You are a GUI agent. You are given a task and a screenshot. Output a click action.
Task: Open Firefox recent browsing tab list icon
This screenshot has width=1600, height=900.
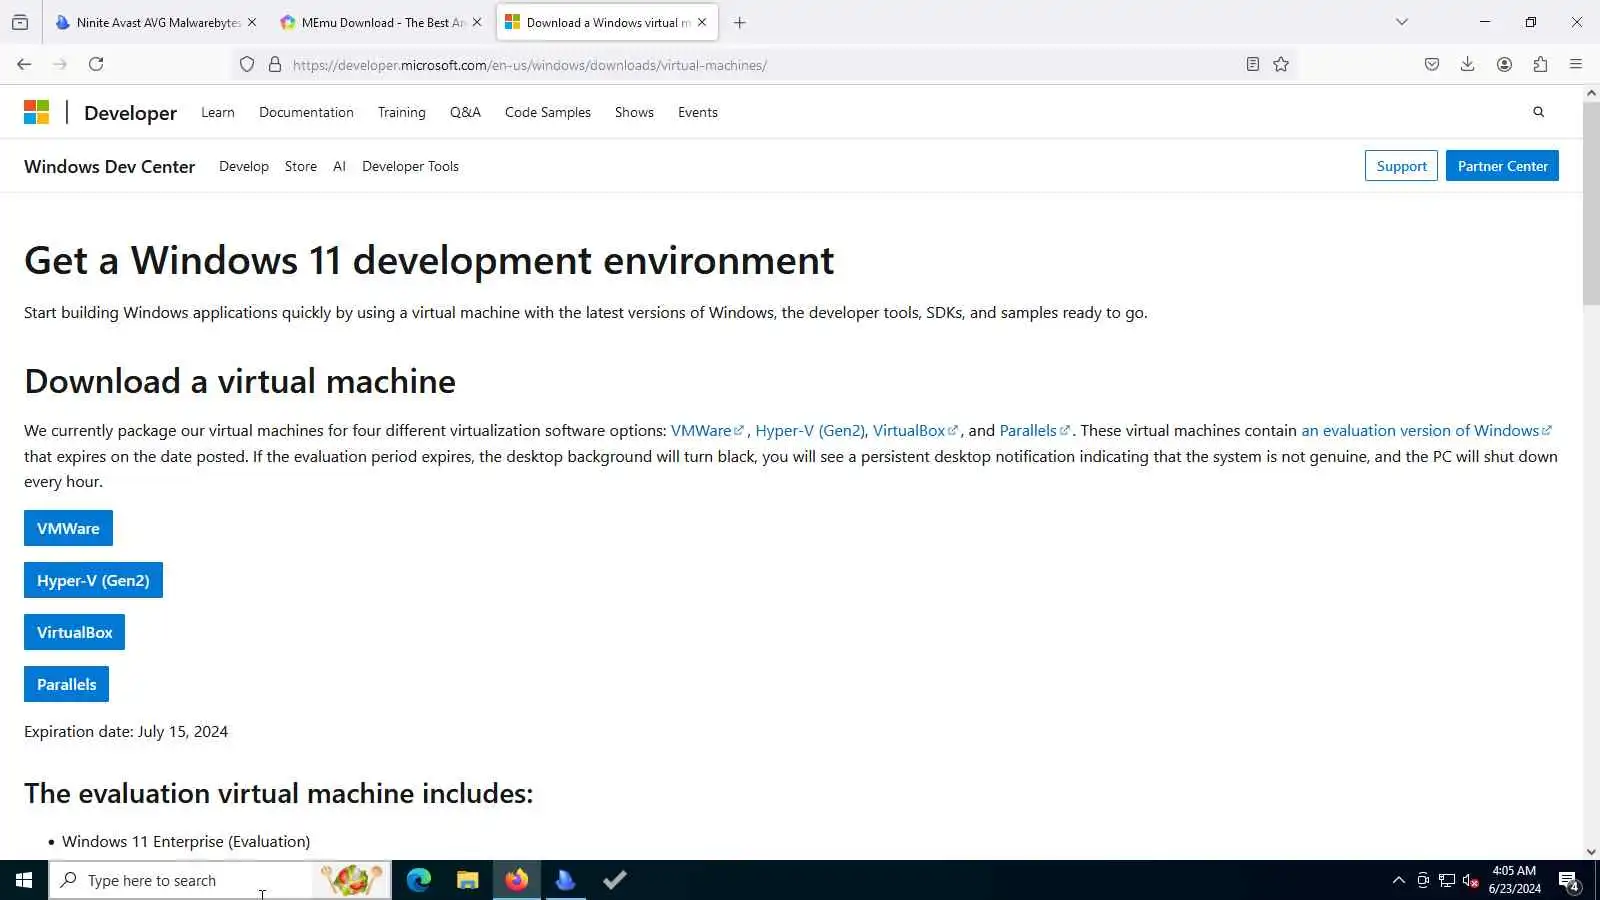pyautogui.click(x=20, y=22)
